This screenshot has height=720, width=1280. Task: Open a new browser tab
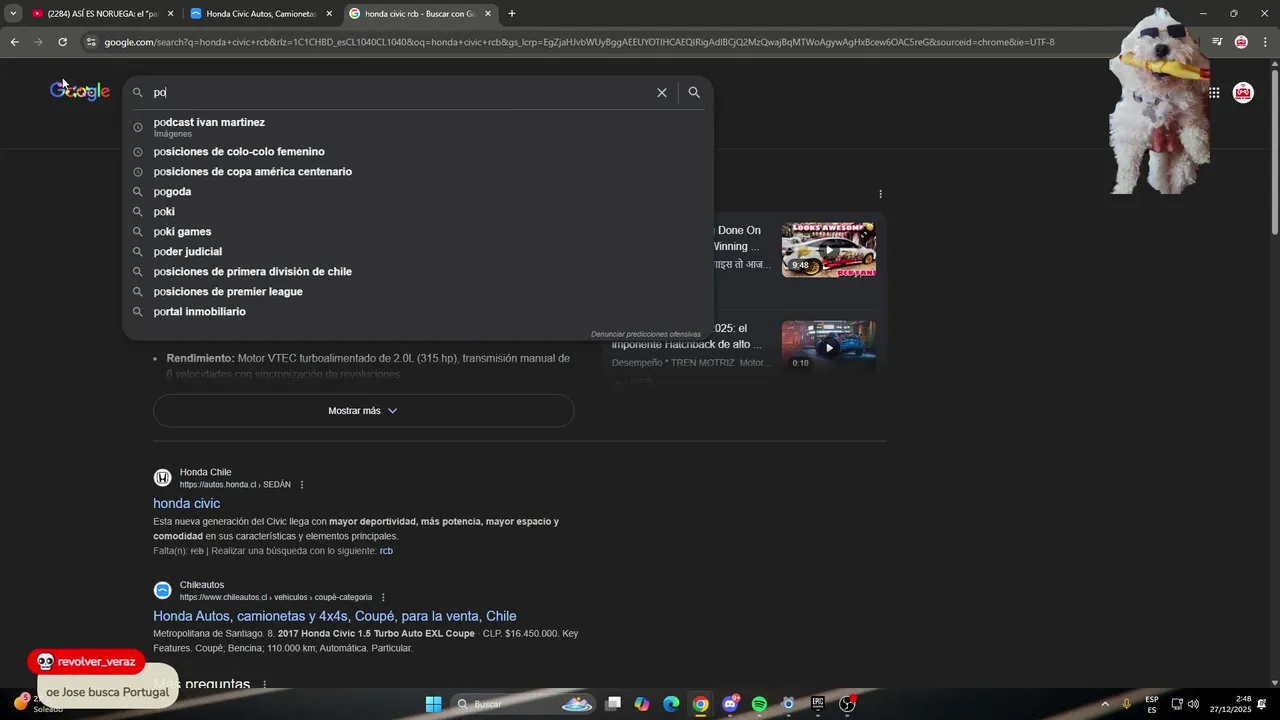(x=512, y=14)
